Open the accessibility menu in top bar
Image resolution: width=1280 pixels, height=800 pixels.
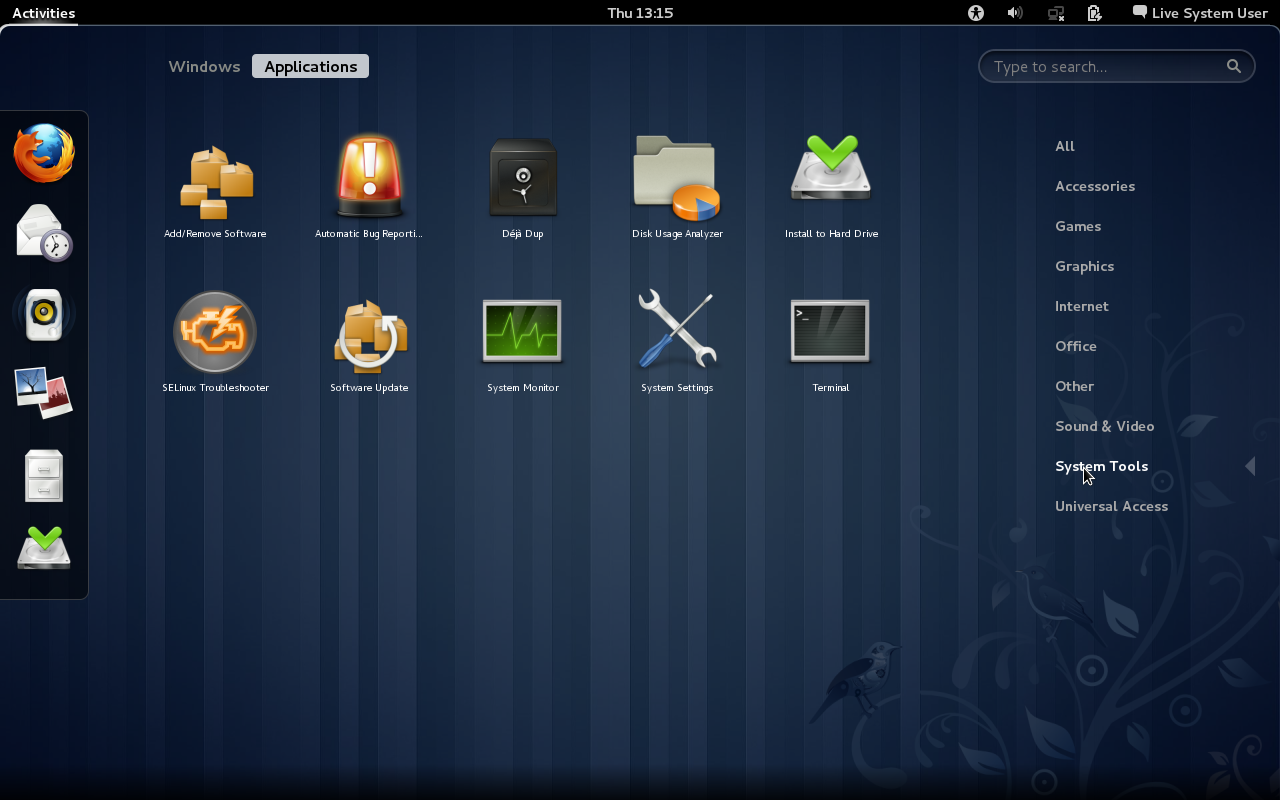pyautogui.click(x=975, y=13)
